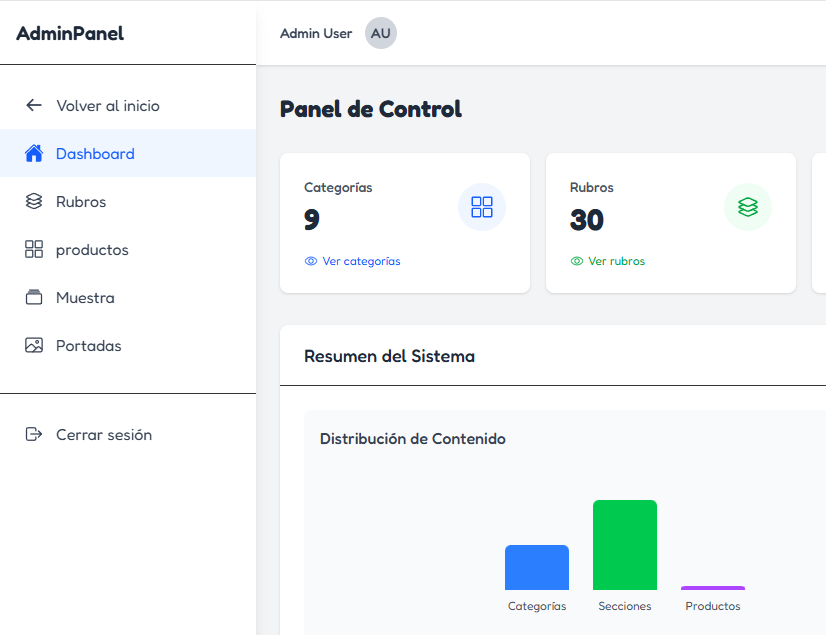This screenshot has width=826, height=635.
Task: Click the green layers icon in Rubros card
Action: [748, 207]
